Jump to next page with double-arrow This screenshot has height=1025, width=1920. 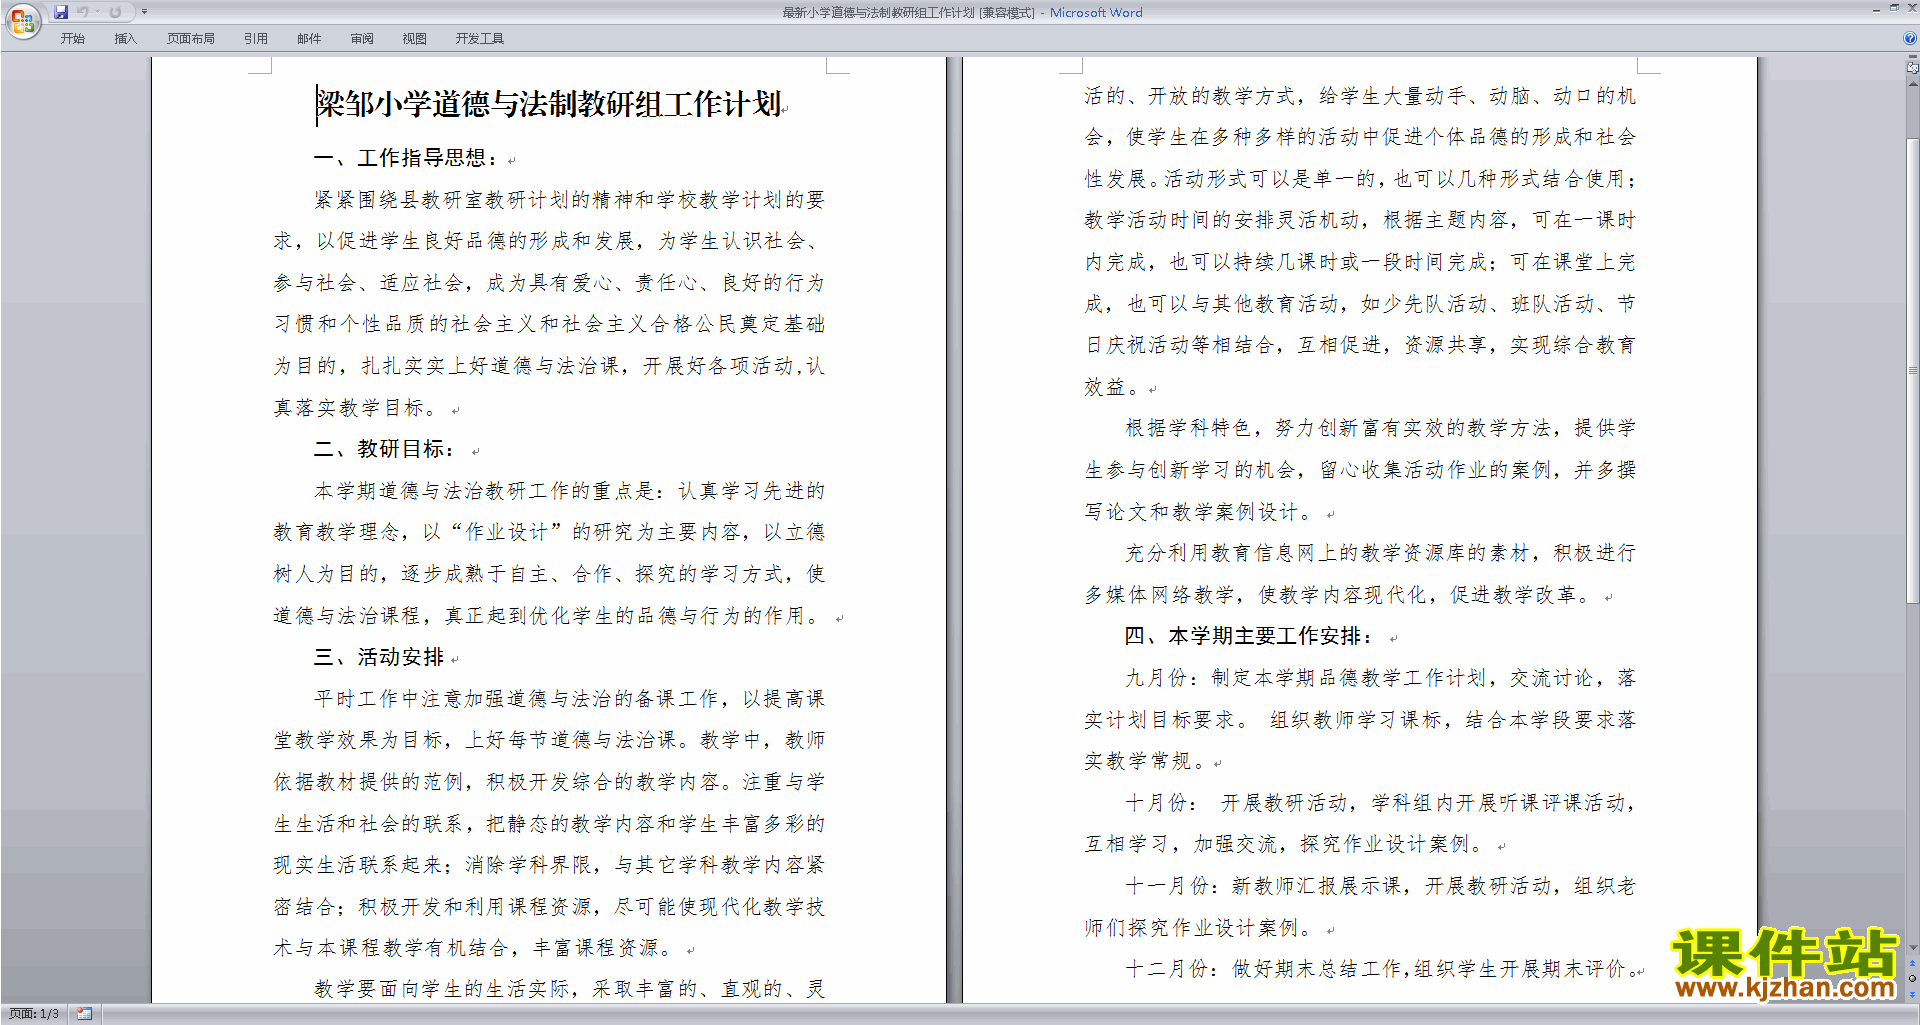click(1913, 994)
